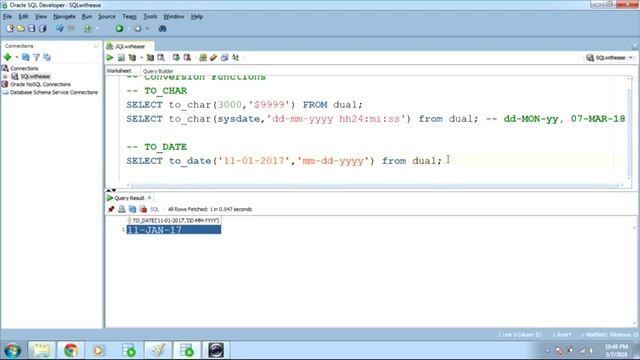
Task: Open the View menu
Action: pyautogui.click(x=40, y=16)
